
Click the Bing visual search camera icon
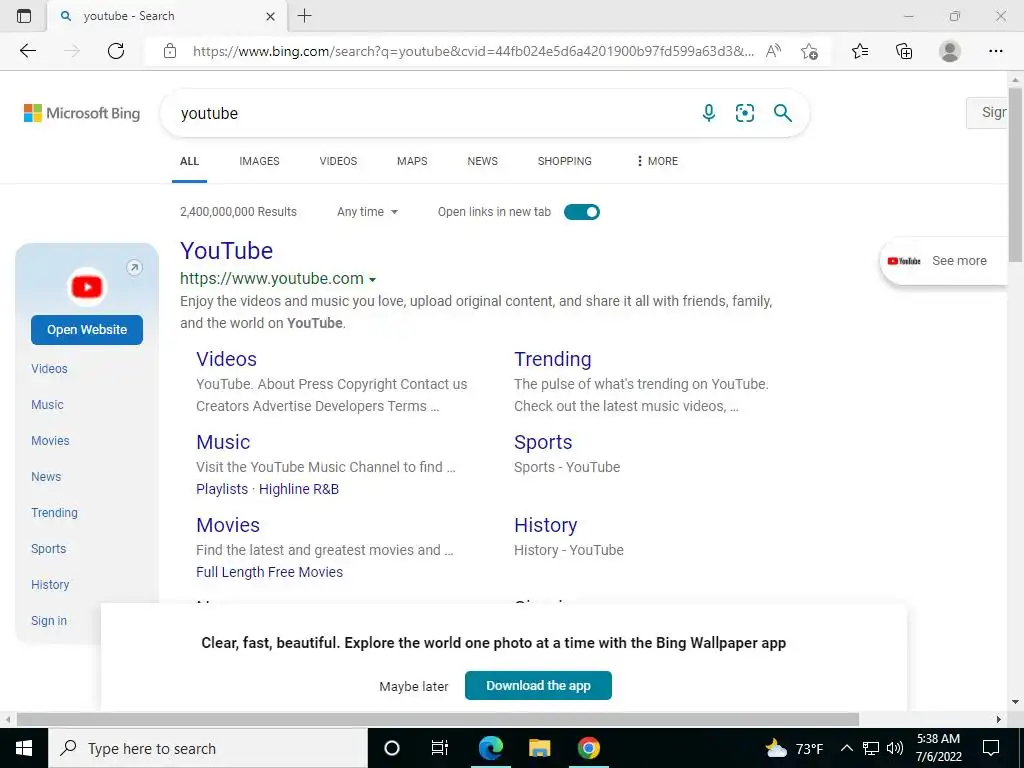coord(744,113)
